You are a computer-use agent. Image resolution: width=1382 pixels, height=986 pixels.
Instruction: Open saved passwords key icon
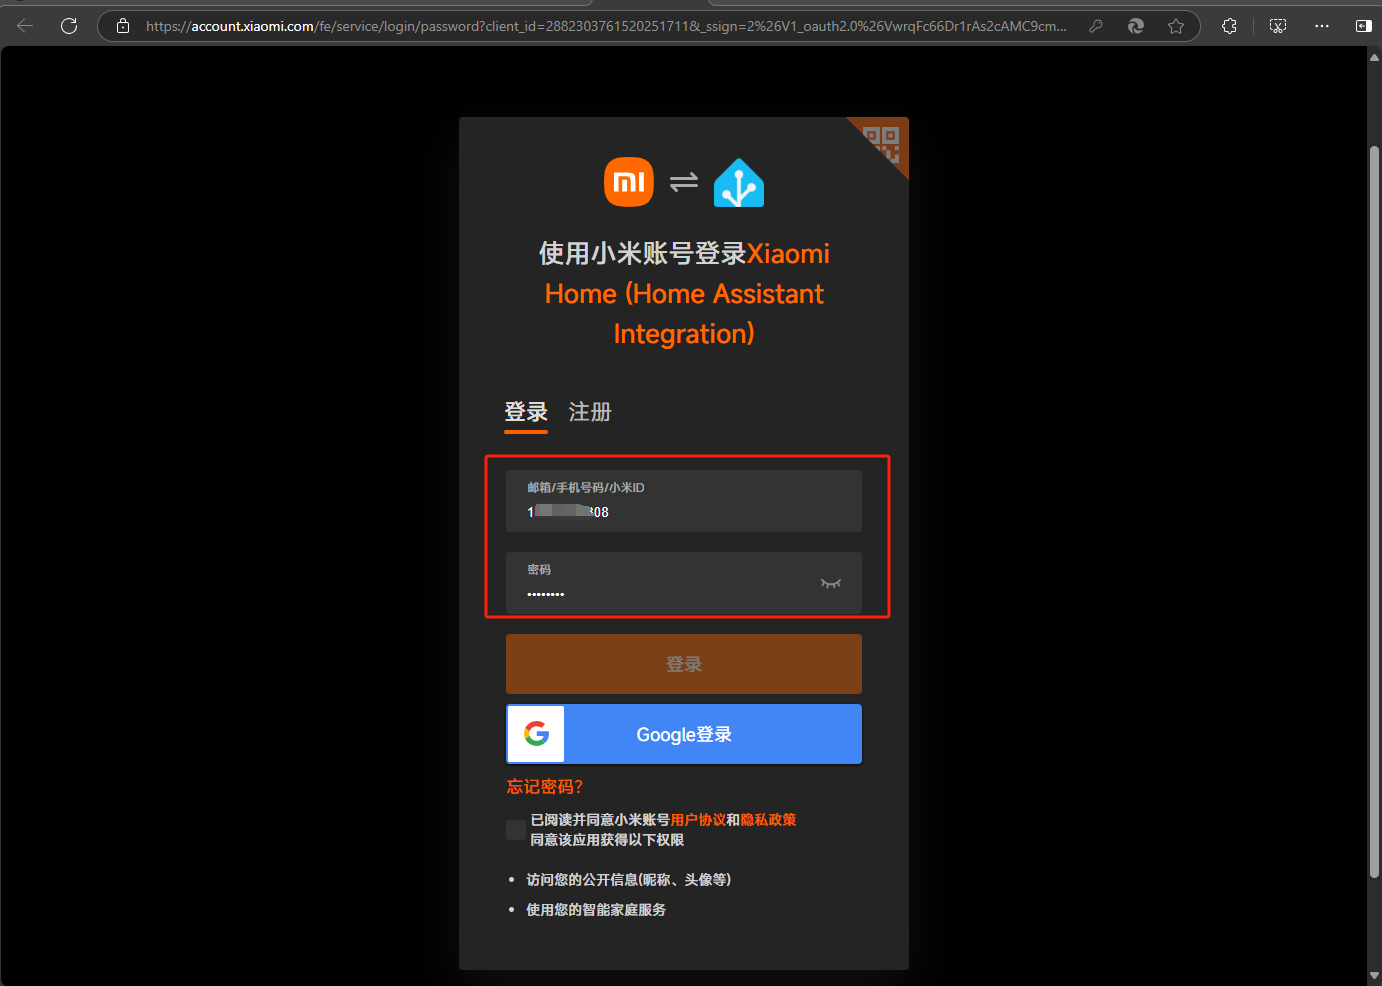click(1096, 26)
